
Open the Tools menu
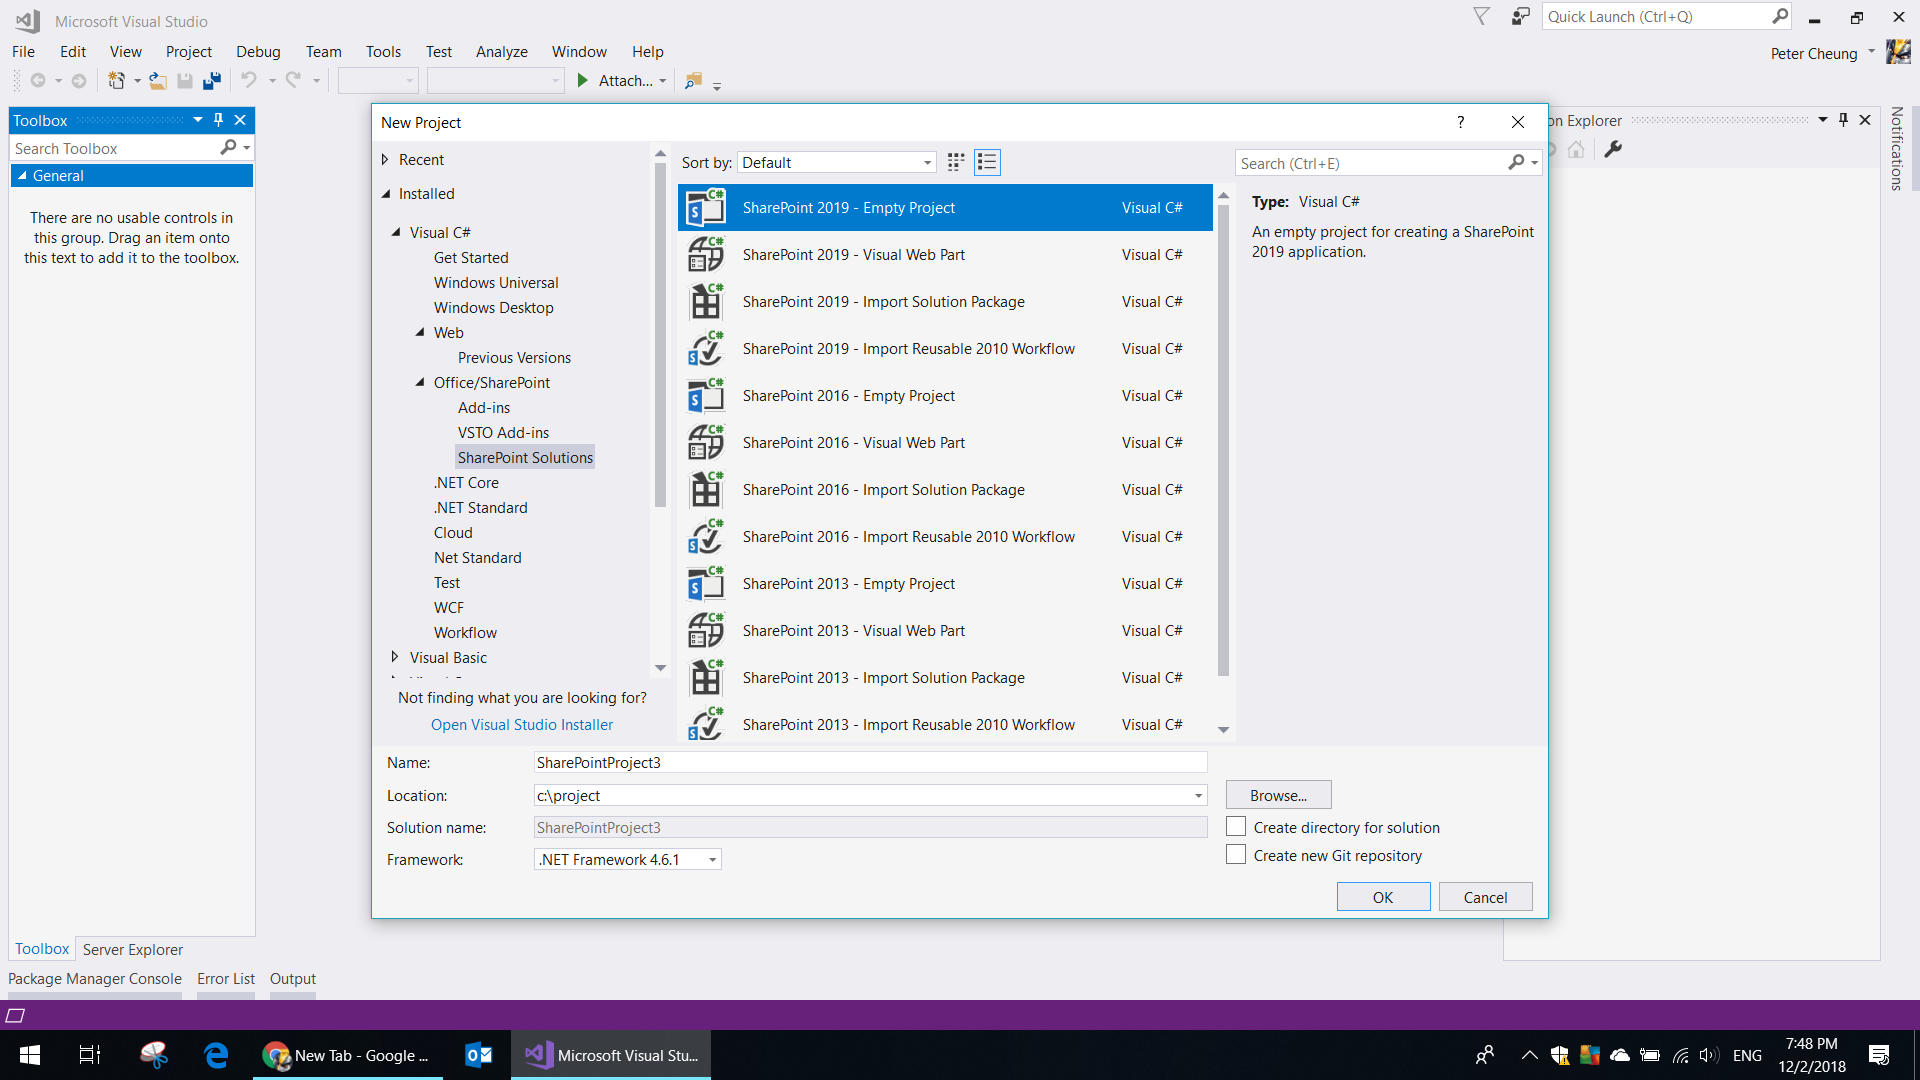[383, 52]
